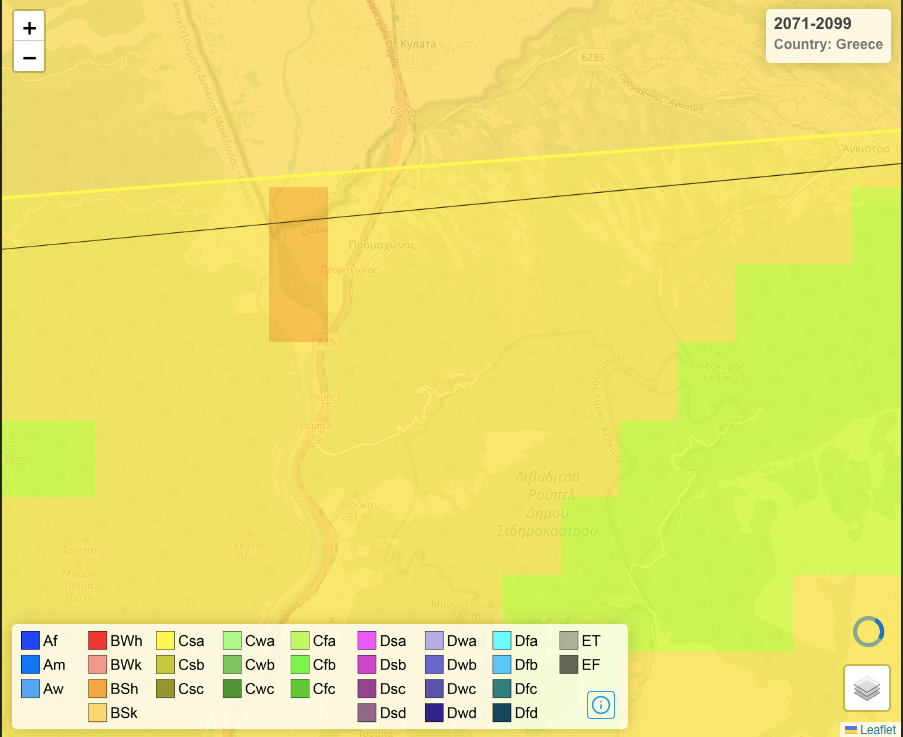Image resolution: width=903 pixels, height=737 pixels.
Task: Click the Dwa legend swatch
Action: pyautogui.click(x=434, y=640)
